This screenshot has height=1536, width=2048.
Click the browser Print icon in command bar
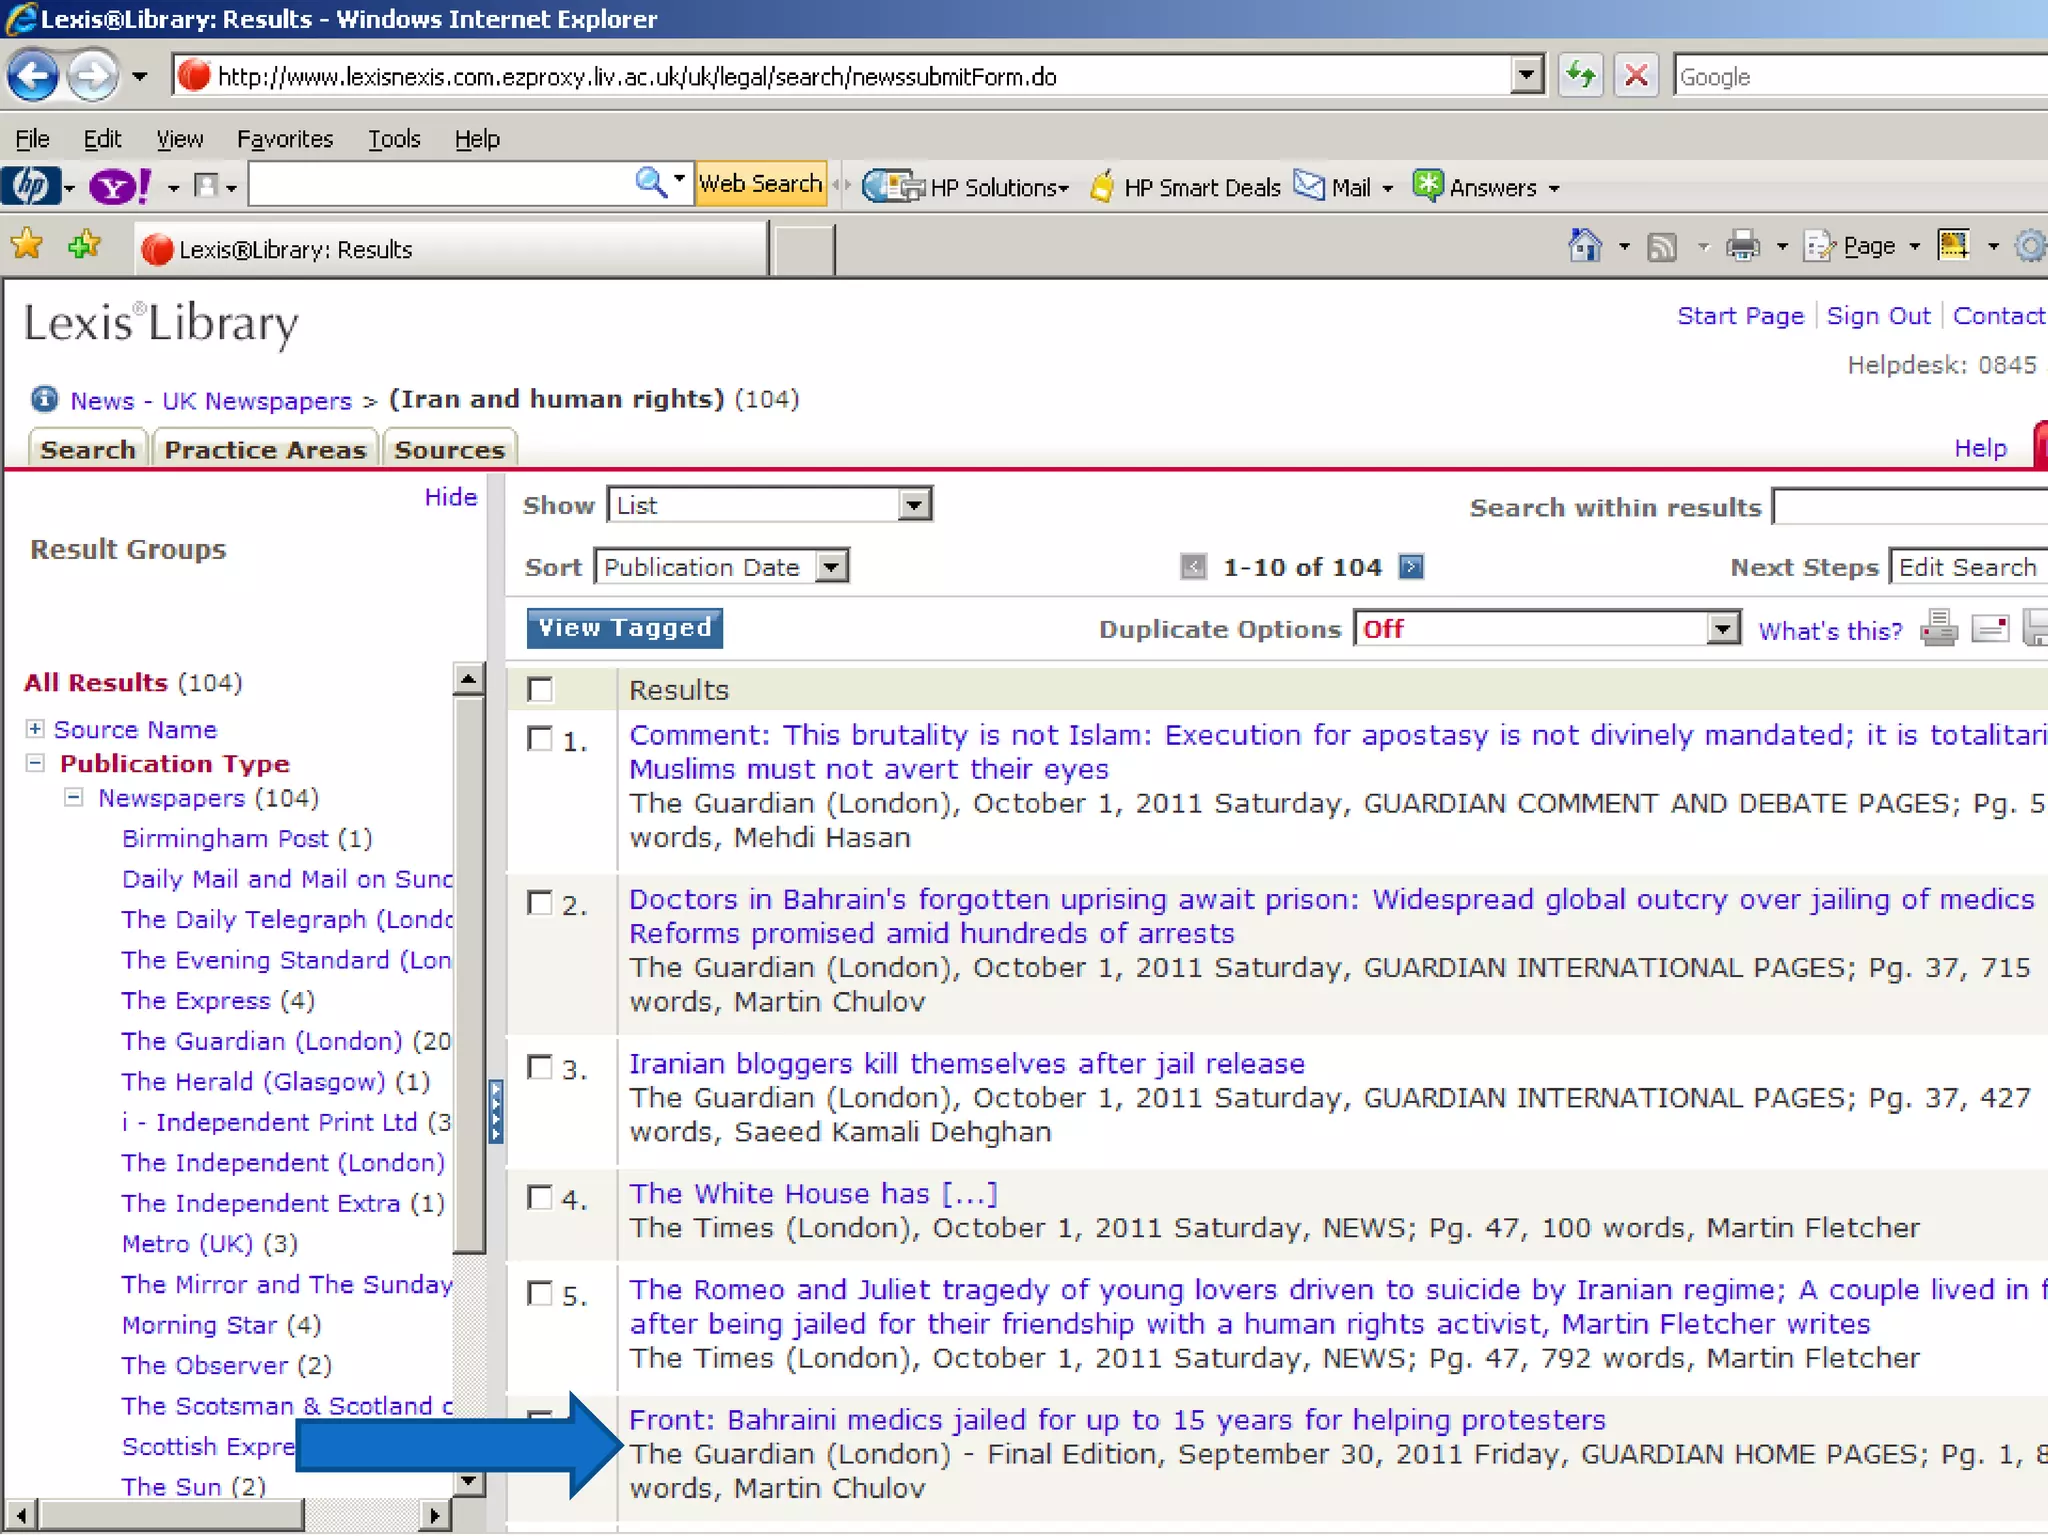(x=1743, y=246)
